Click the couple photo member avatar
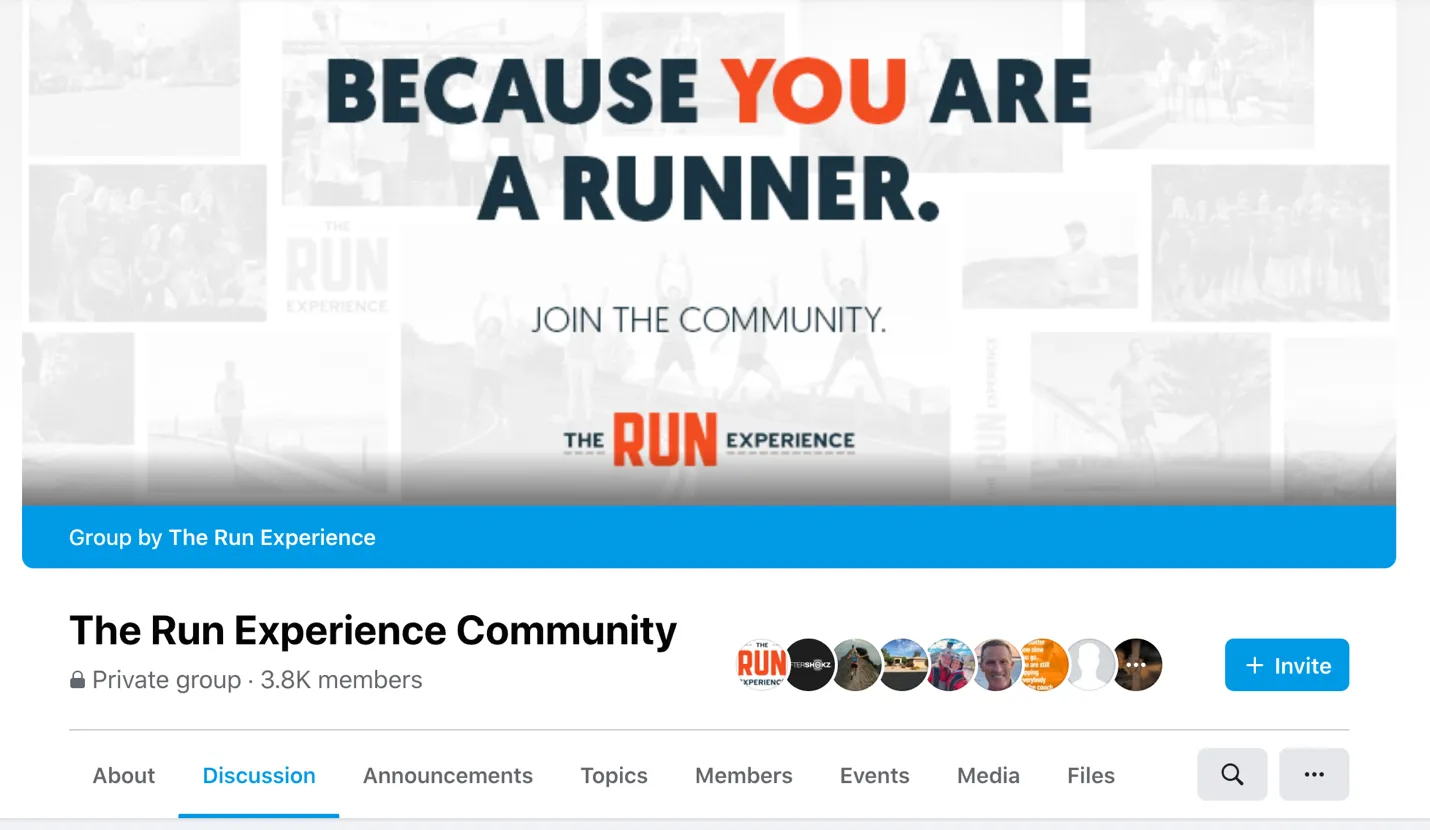The width and height of the screenshot is (1430, 830). pos(951,665)
